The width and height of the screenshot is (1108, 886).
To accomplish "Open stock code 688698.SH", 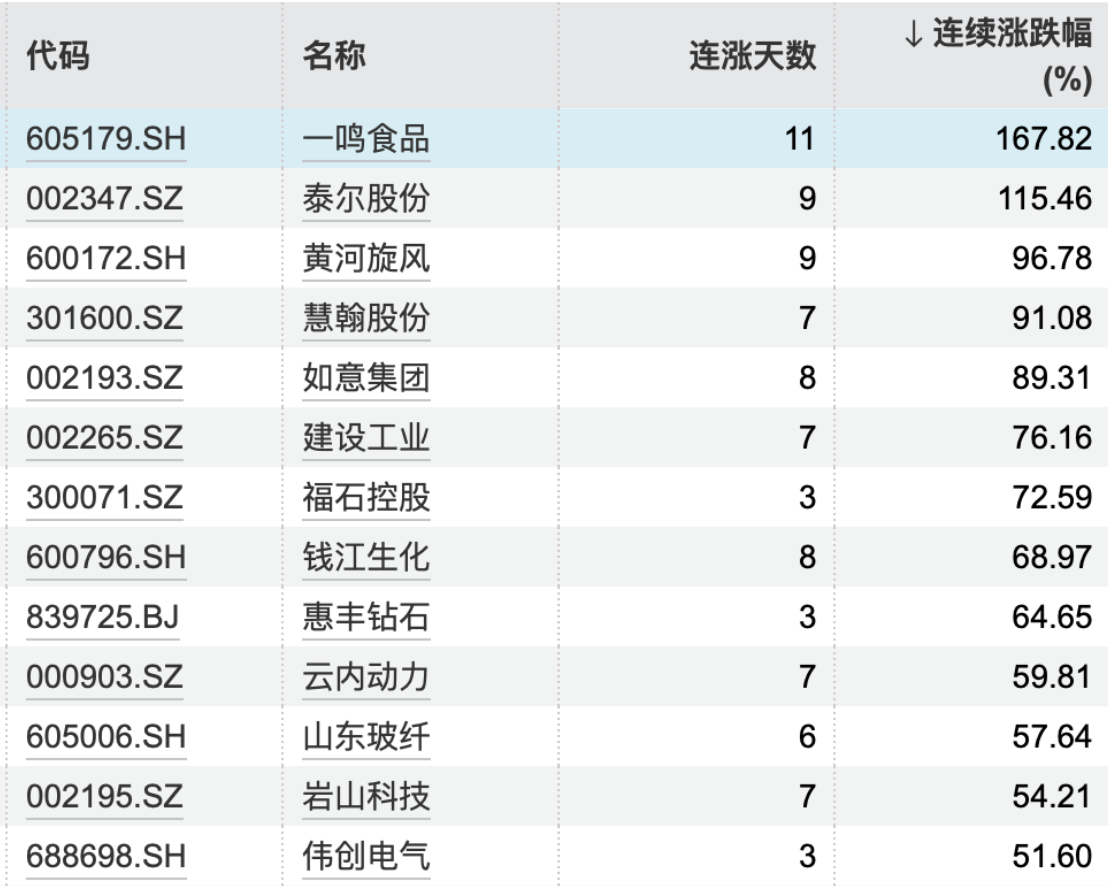I will pyautogui.click(x=106, y=856).
